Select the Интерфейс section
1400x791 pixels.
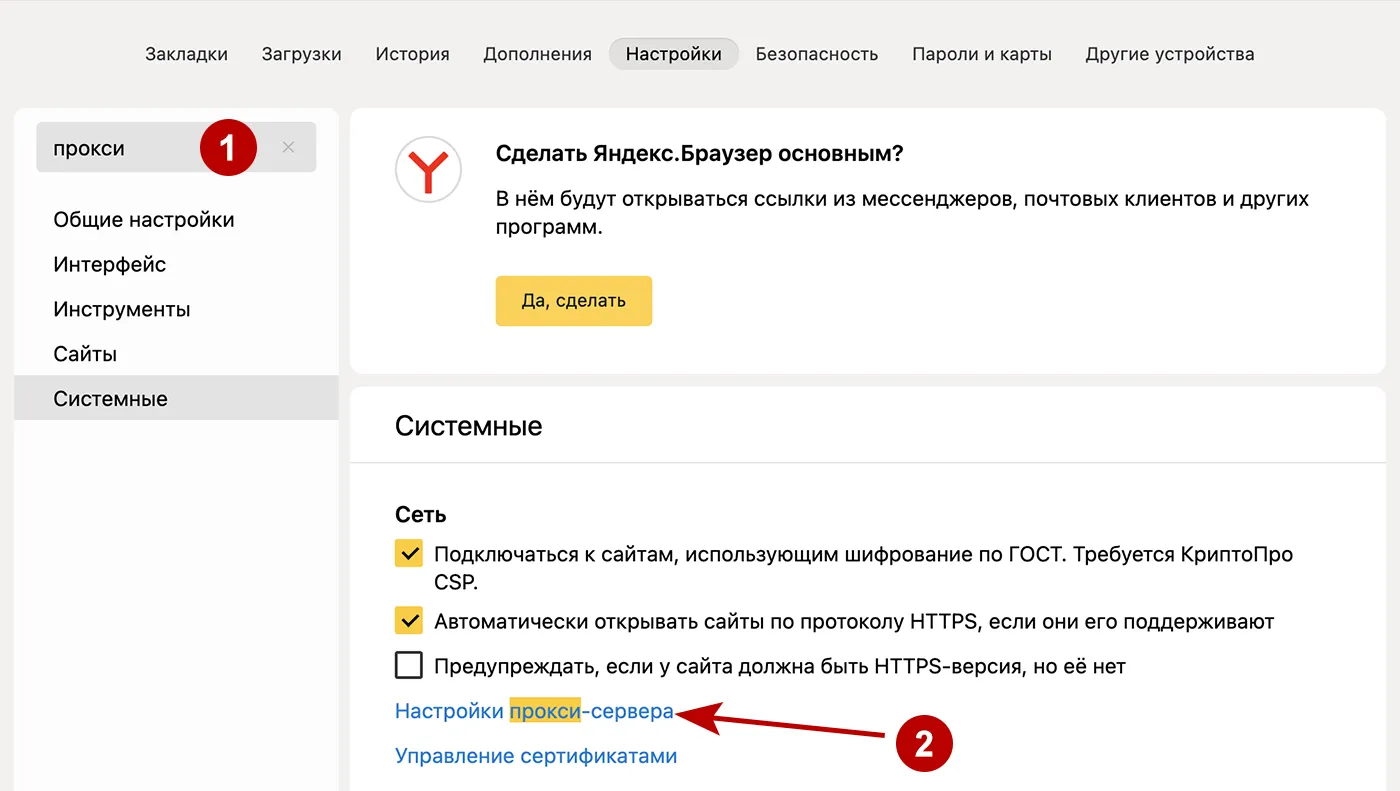coord(108,264)
